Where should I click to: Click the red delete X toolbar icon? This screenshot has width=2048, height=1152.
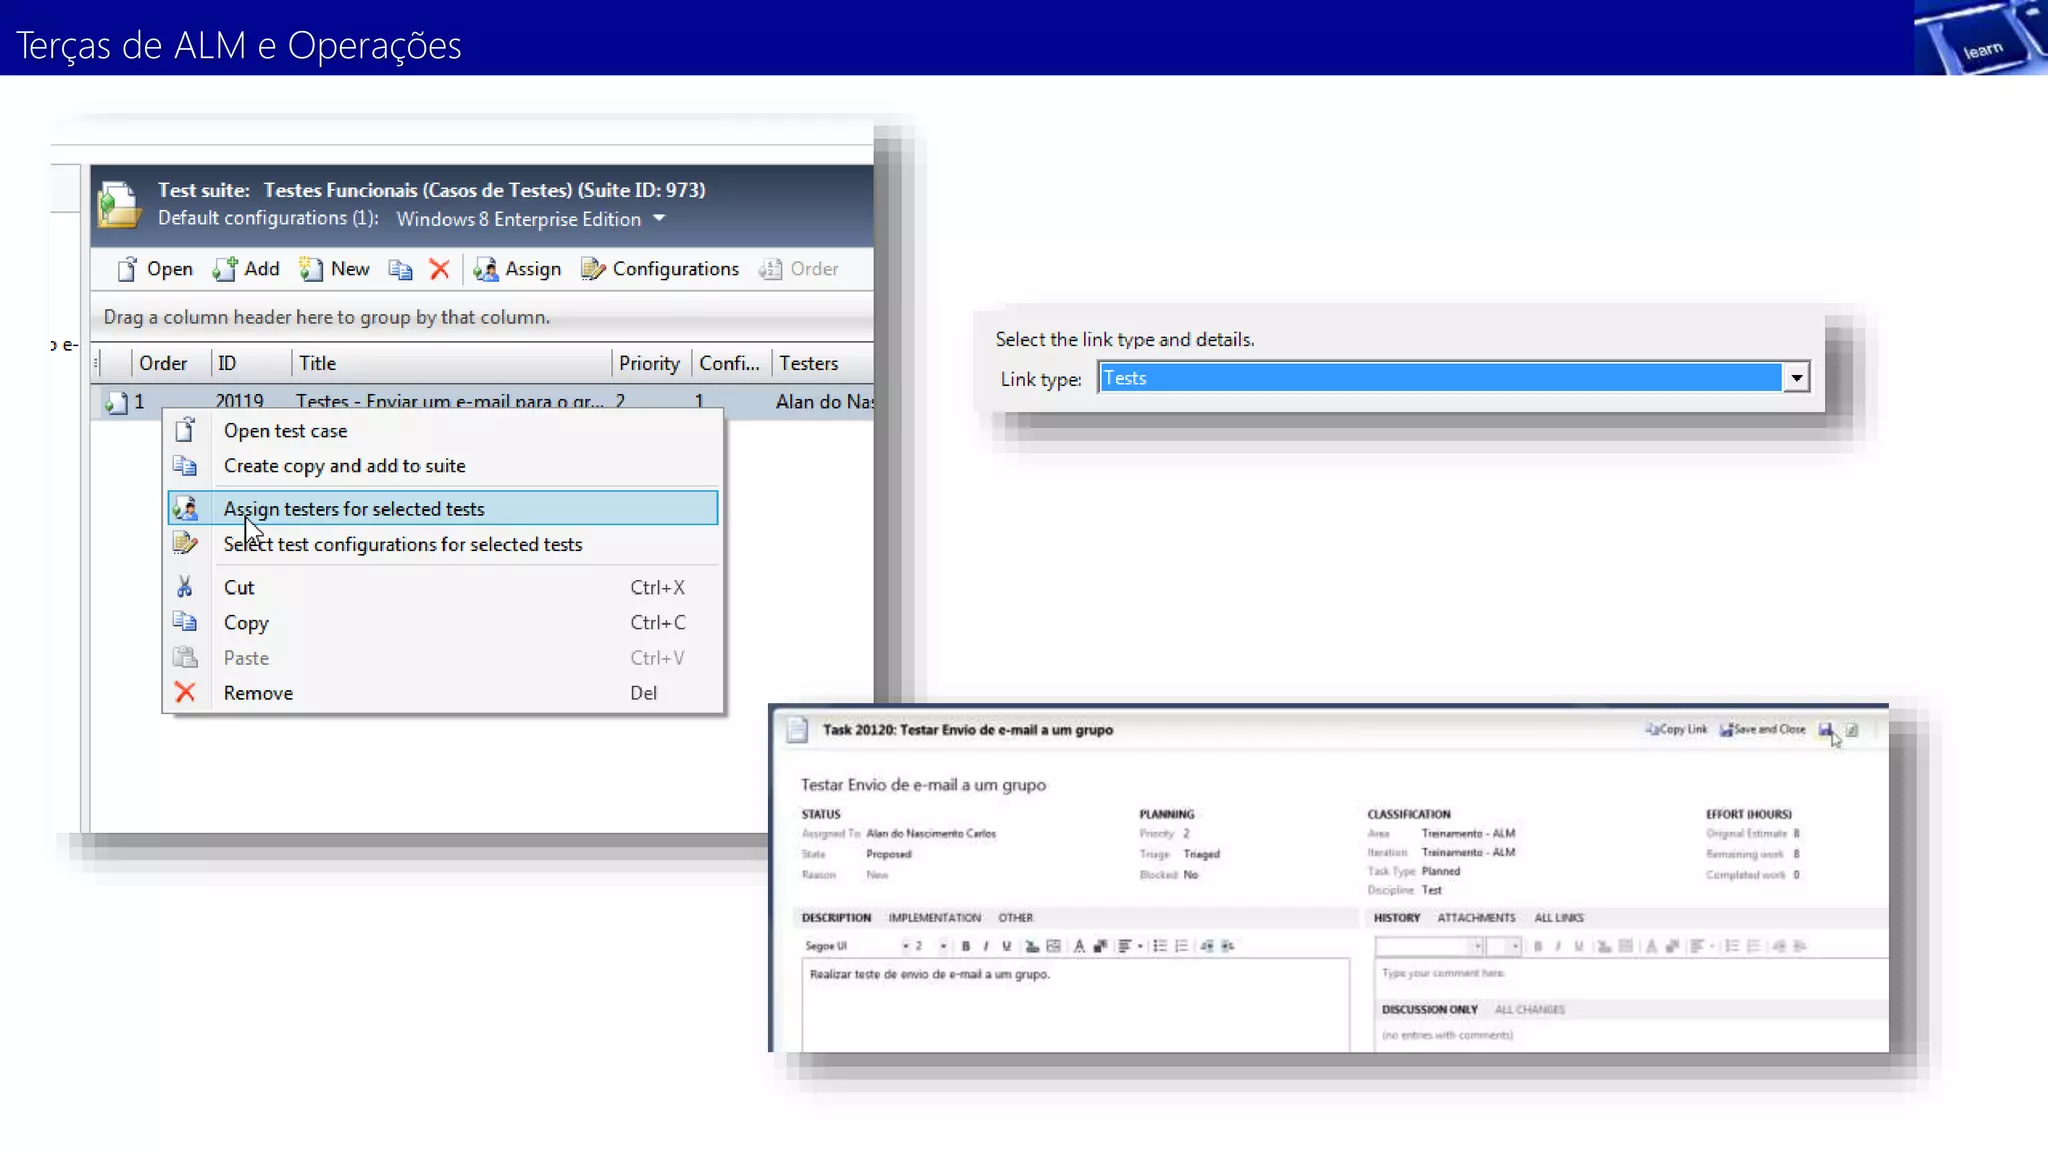(x=439, y=269)
